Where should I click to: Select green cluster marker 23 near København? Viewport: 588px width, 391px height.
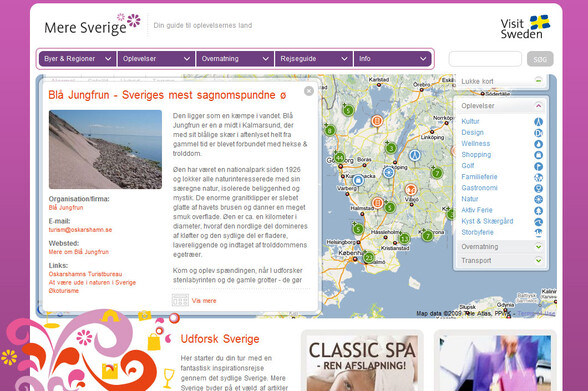tap(369, 257)
